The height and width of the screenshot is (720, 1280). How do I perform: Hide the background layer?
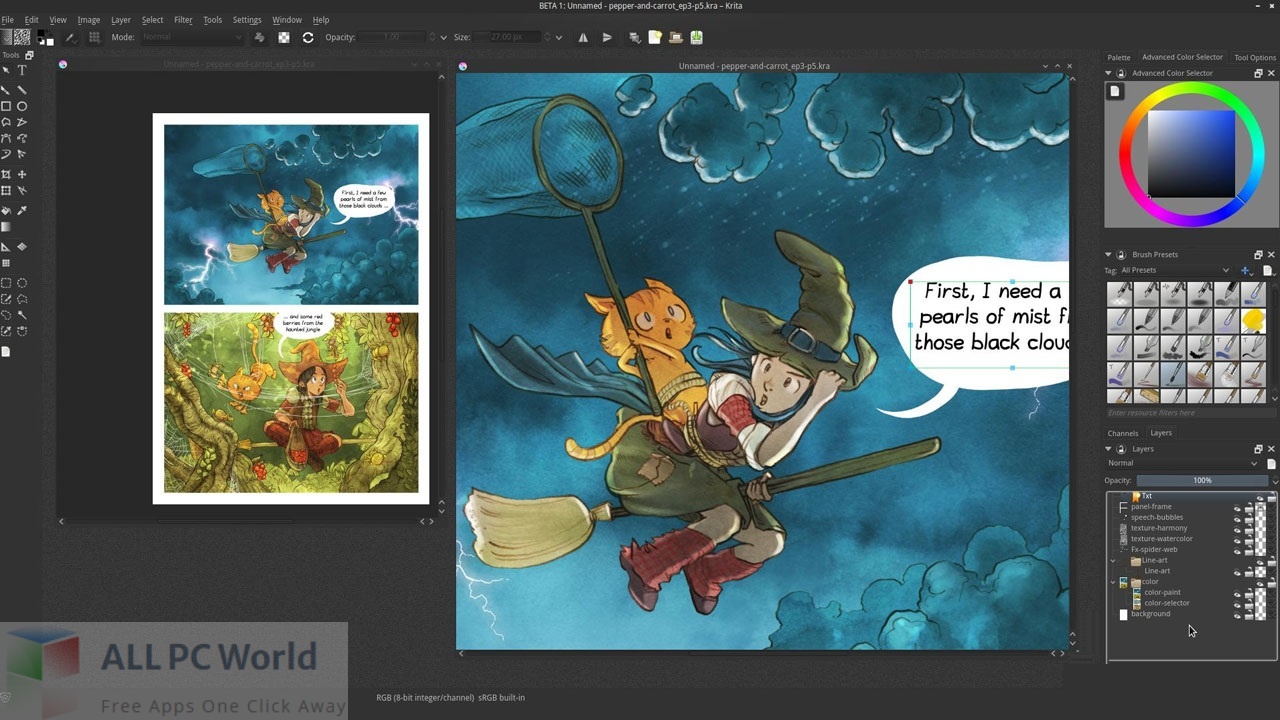point(1236,614)
